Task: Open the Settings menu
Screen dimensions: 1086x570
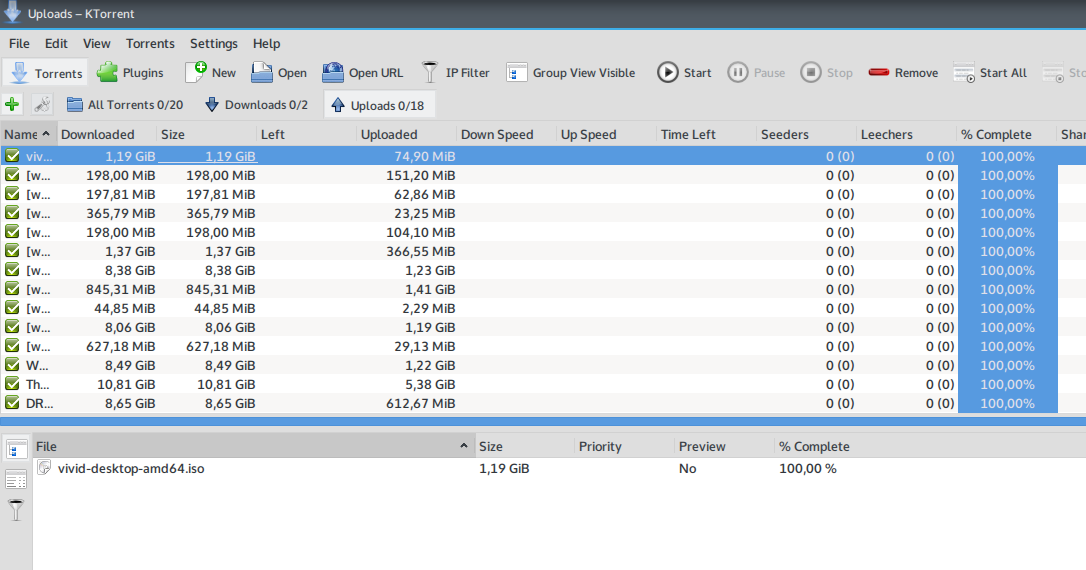Action: (x=213, y=44)
